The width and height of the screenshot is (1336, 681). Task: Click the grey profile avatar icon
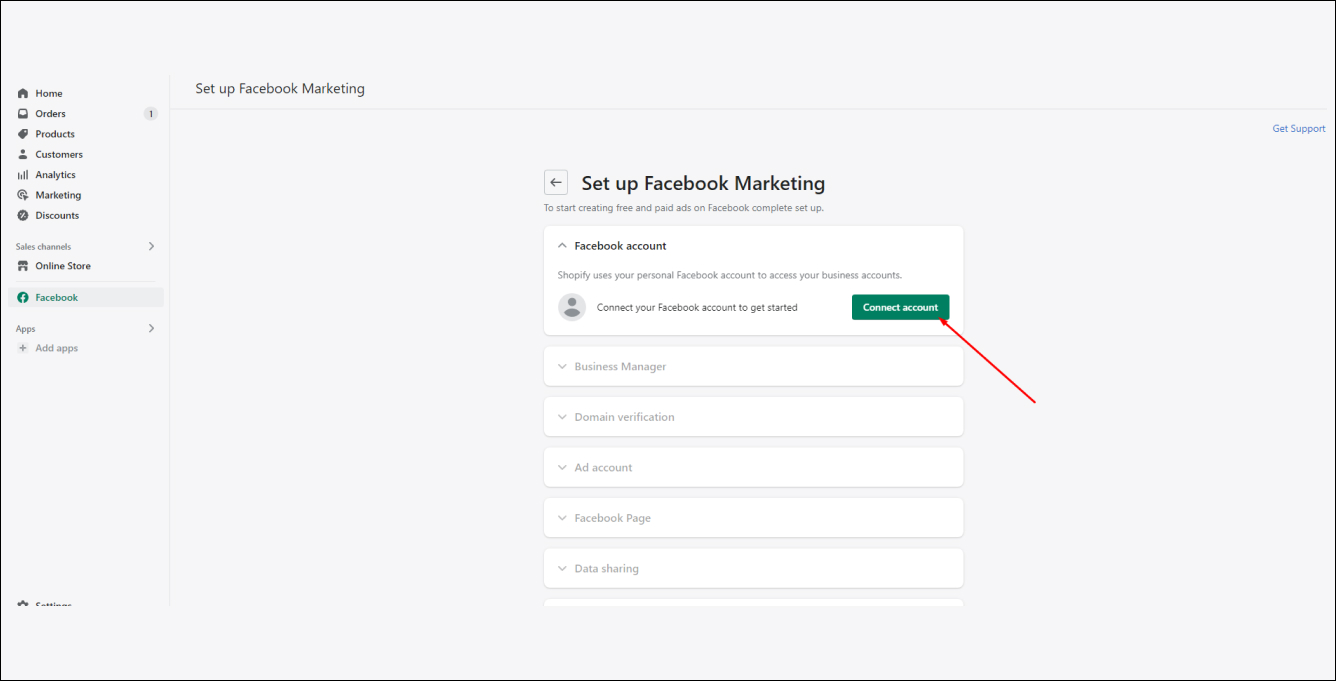coord(572,307)
